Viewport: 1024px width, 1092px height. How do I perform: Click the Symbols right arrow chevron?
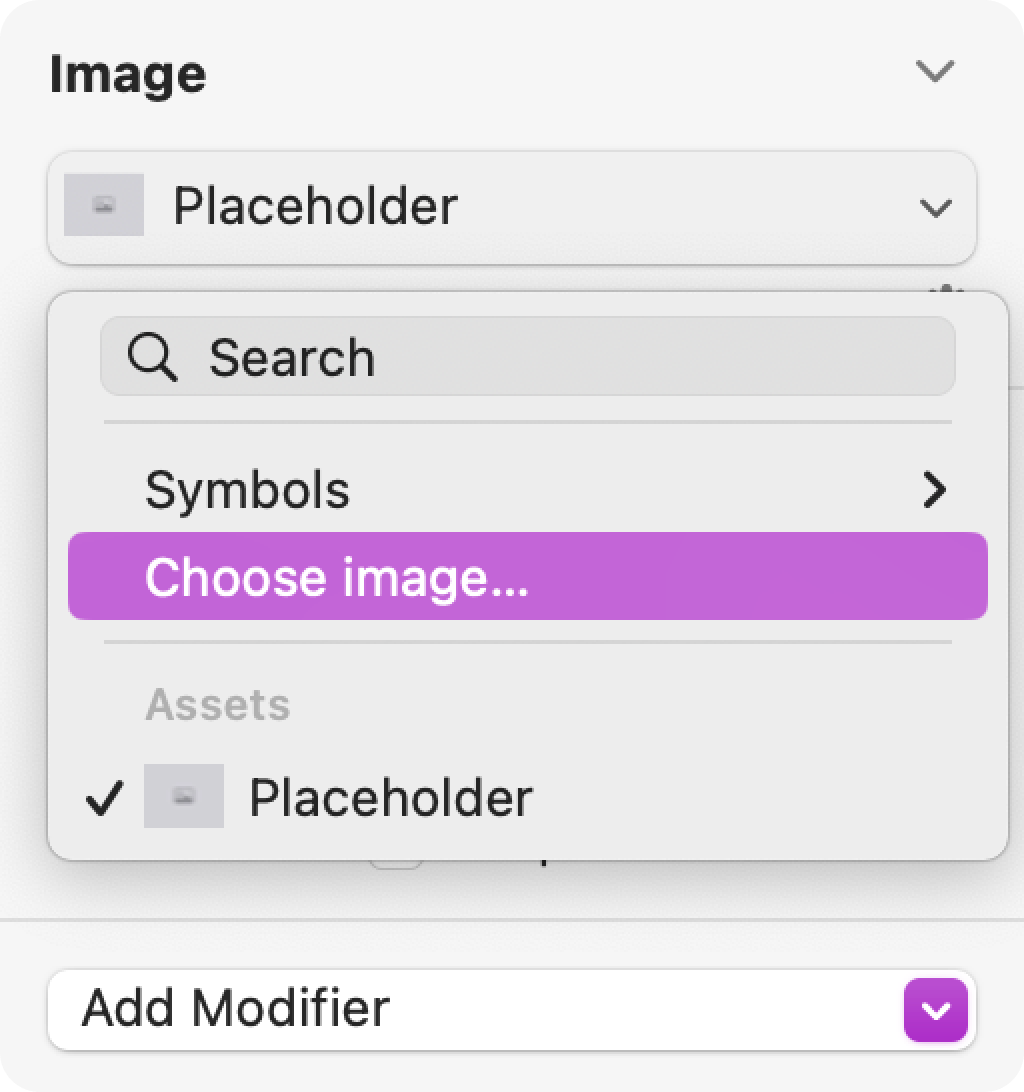(x=934, y=490)
